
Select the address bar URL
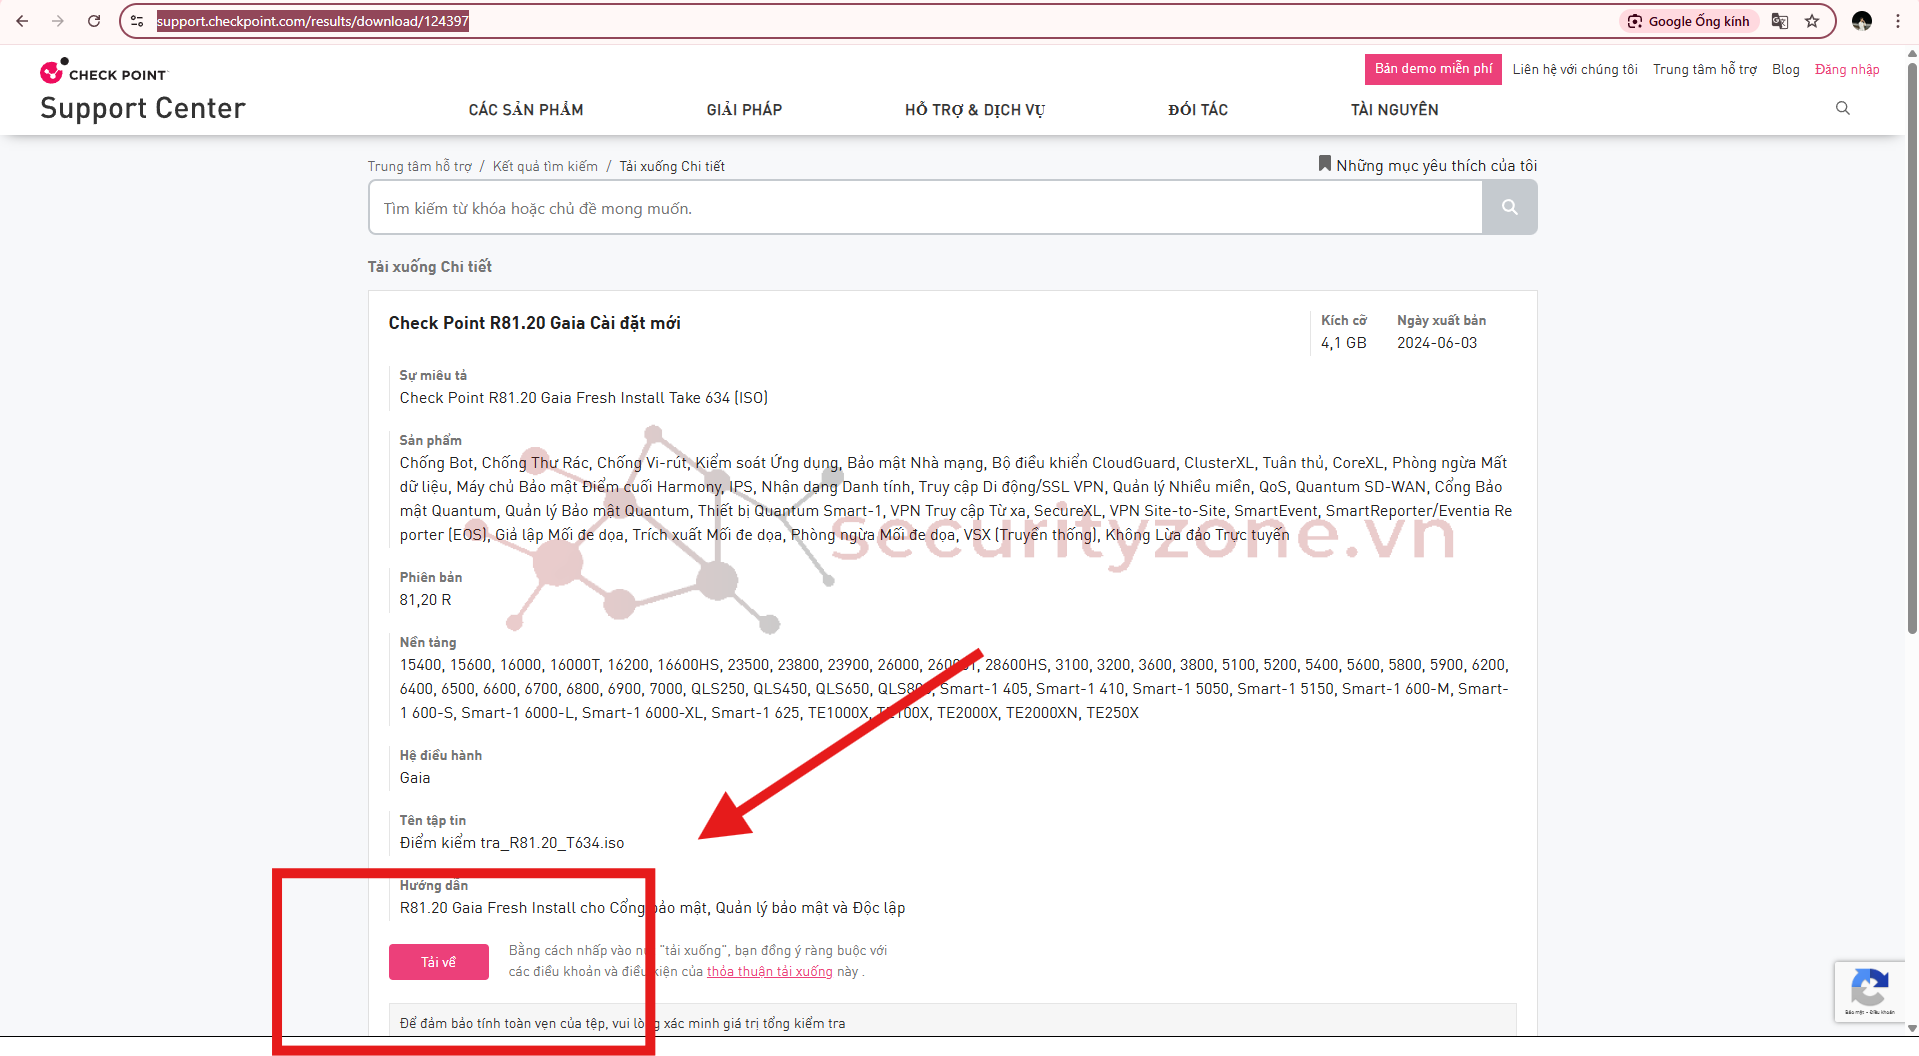[x=313, y=21]
